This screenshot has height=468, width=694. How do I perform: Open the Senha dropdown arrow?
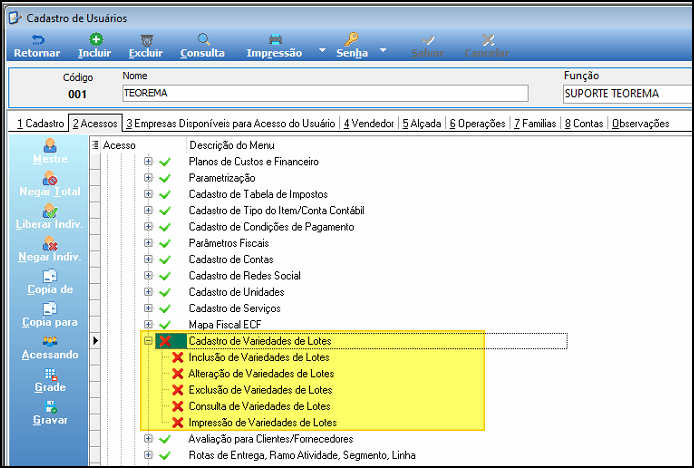[383, 50]
